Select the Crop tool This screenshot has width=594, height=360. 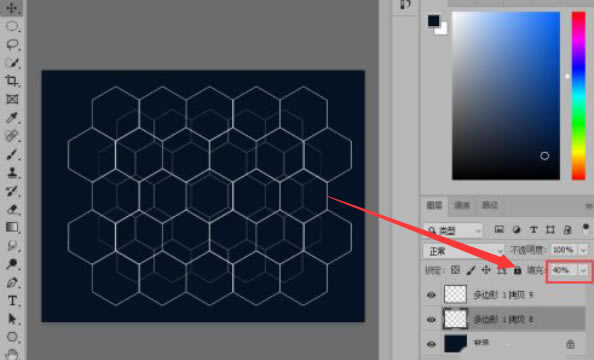(x=12, y=81)
